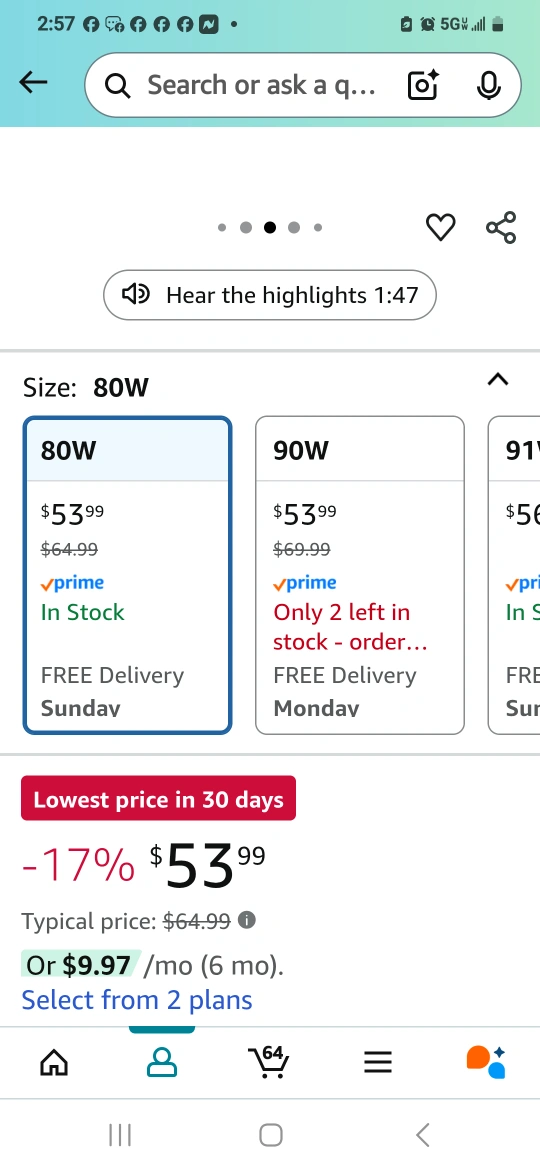The image size is (540, 1170).
Task: Tap the microphone voice search icon
Action: [489, 85]
